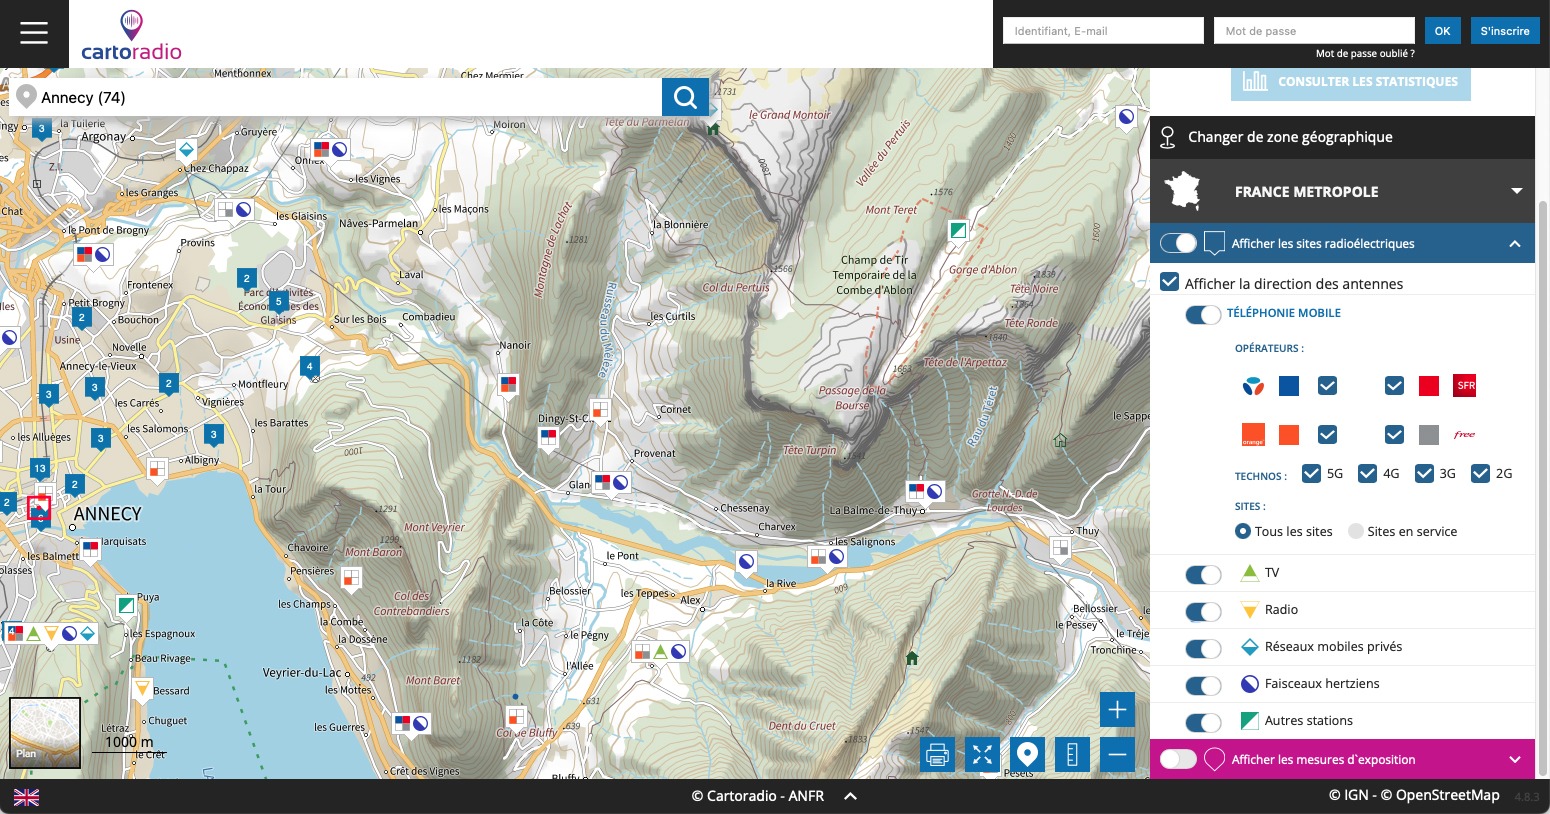This screenshot has height=814, width=1550.
Task: Expand the Cartoradio - ANFR footer chevron
Action: click(850, 797)
